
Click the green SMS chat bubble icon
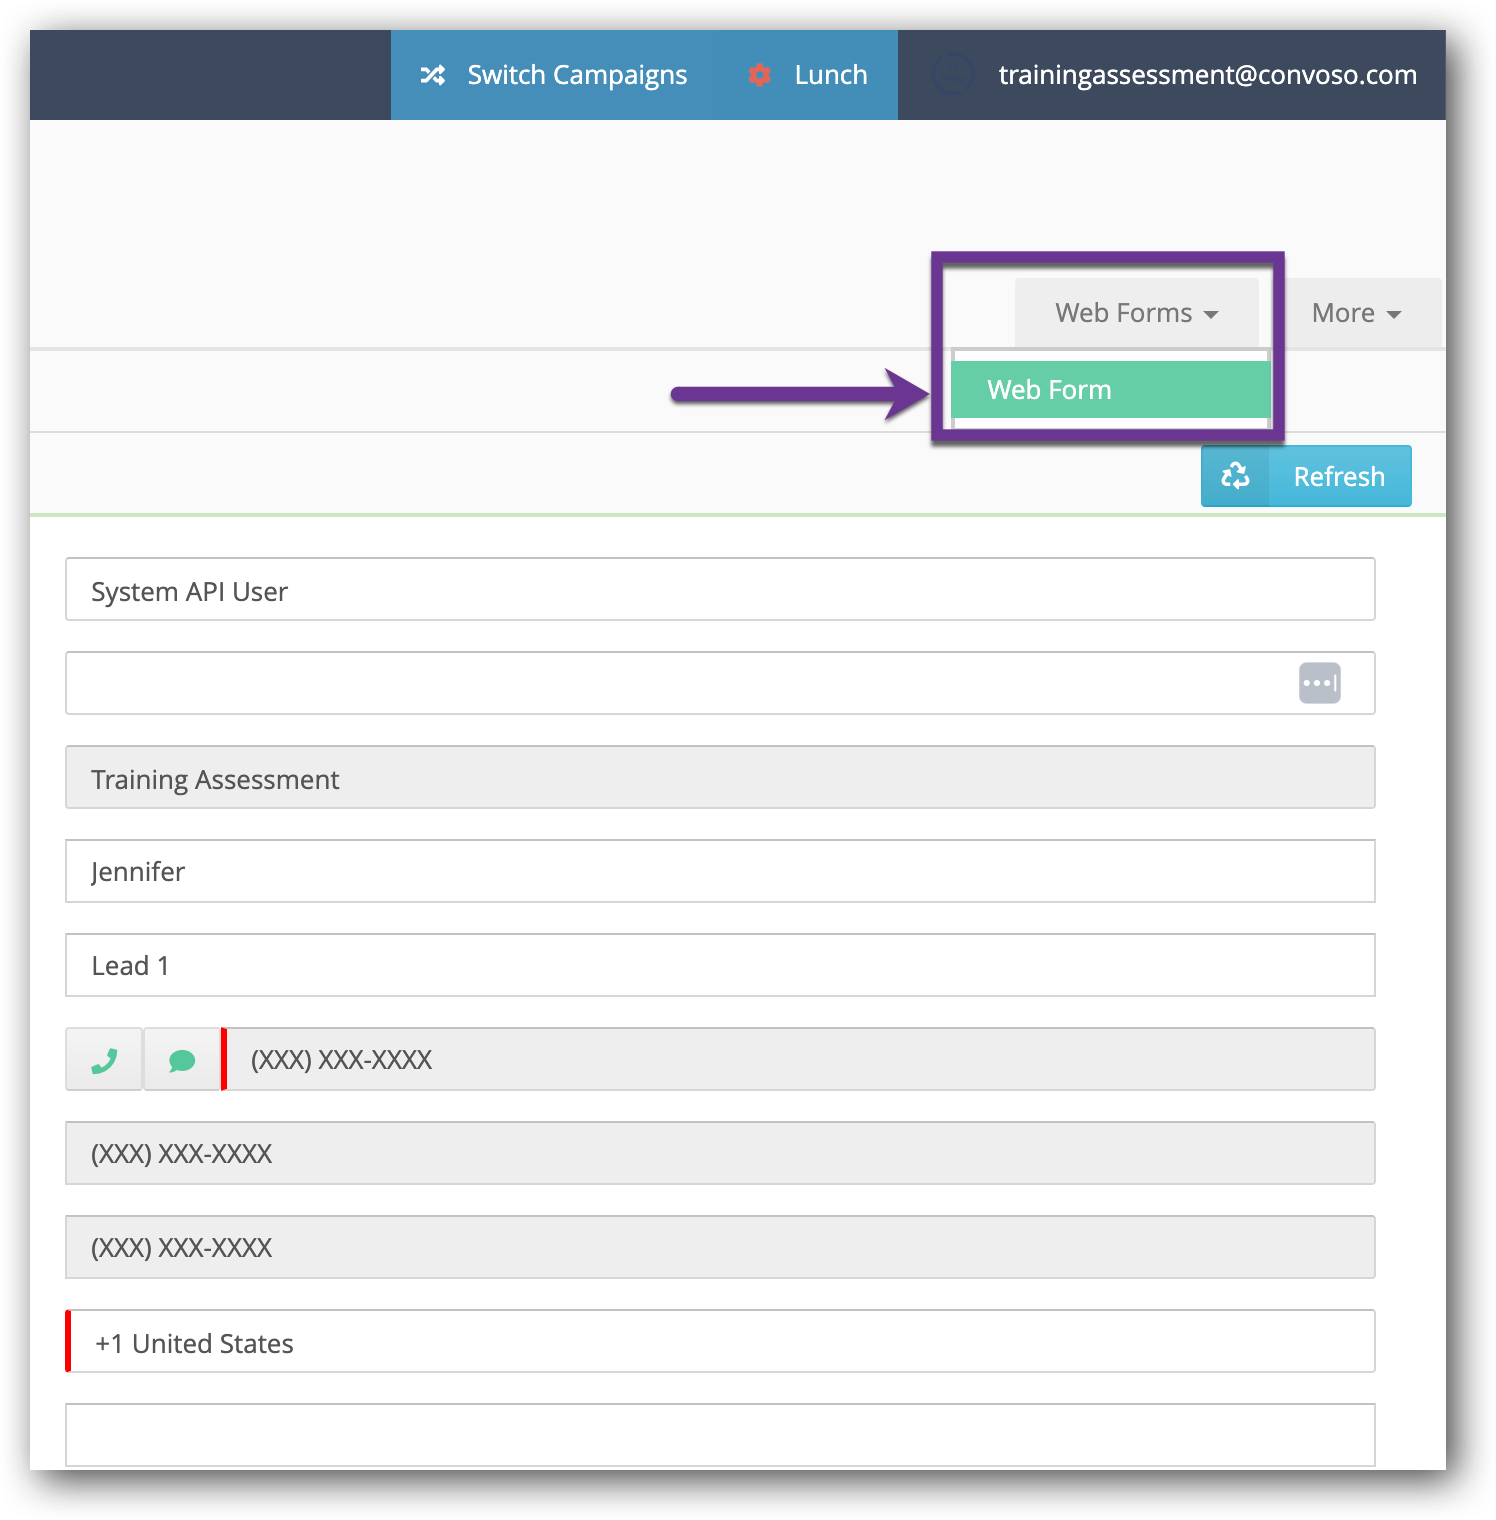pos(182,1060)
